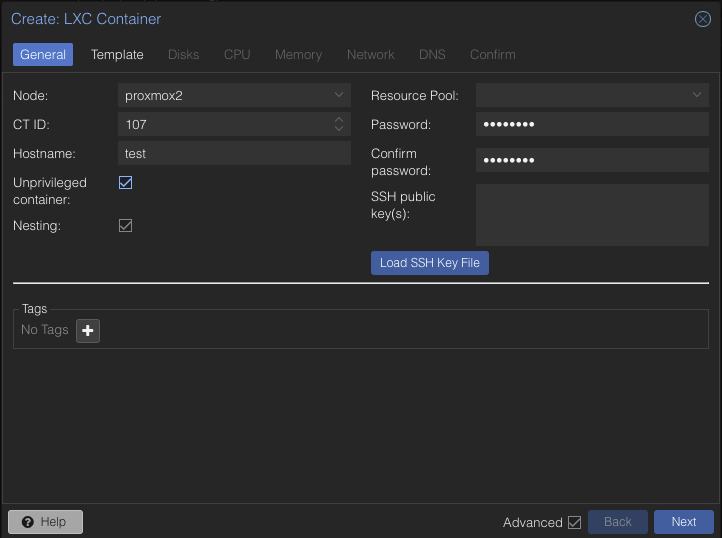
Task: Proceed with the Next button
Action: click(683, 522)
